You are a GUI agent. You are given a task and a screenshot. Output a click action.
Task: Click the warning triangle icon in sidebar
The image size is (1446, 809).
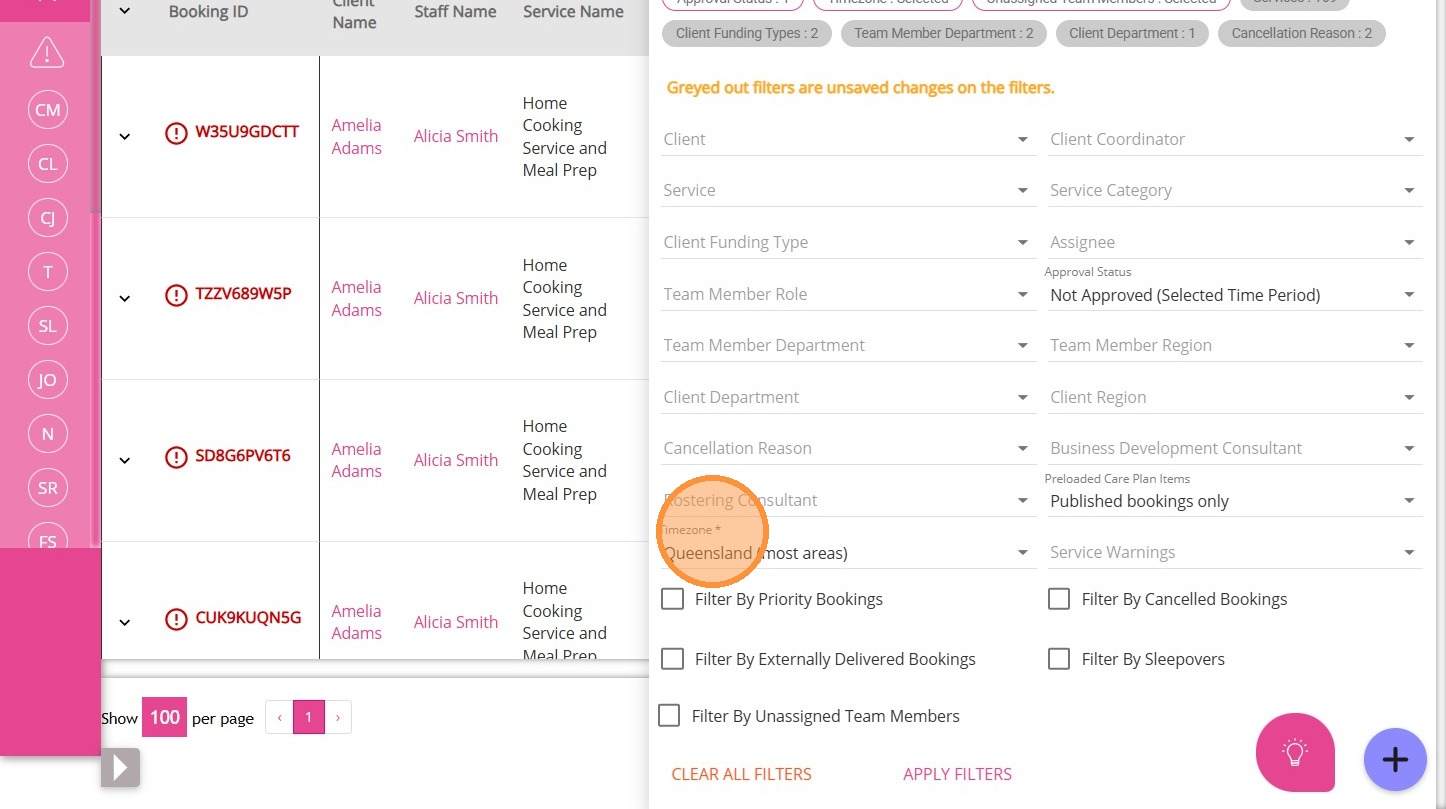[47, 53]
